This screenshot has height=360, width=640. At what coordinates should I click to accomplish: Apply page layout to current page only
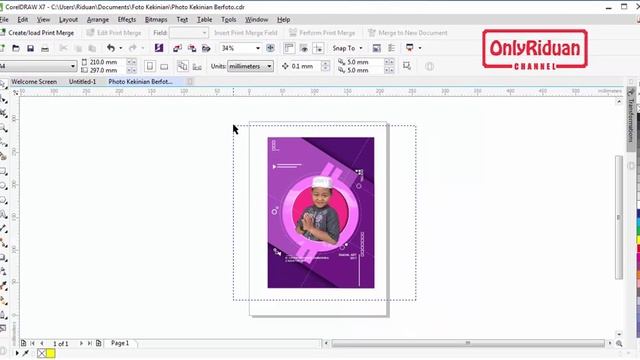tap(197, 66)
